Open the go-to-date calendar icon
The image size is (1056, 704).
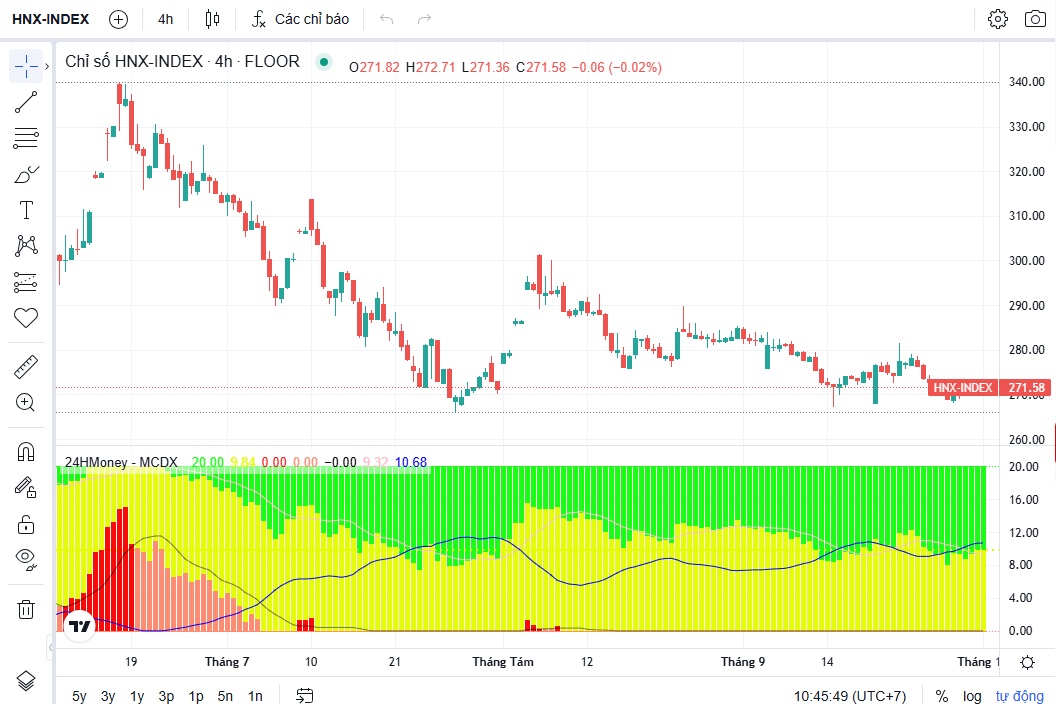pos(304,695)
